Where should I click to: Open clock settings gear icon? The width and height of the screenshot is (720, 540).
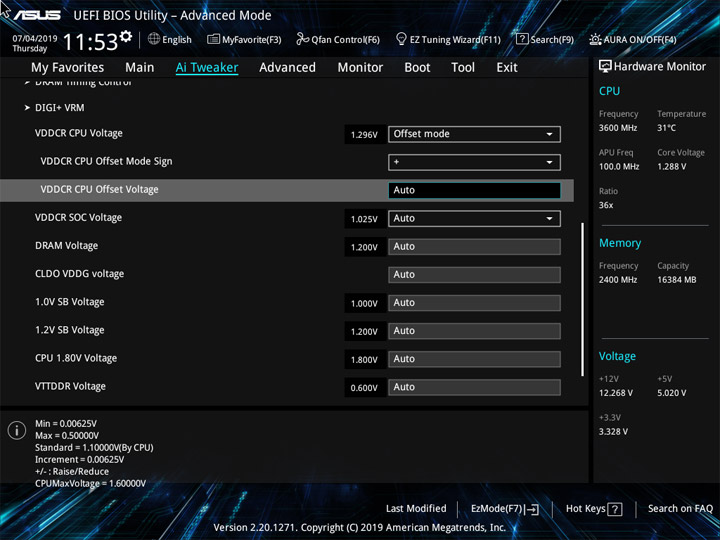[126, 36]
